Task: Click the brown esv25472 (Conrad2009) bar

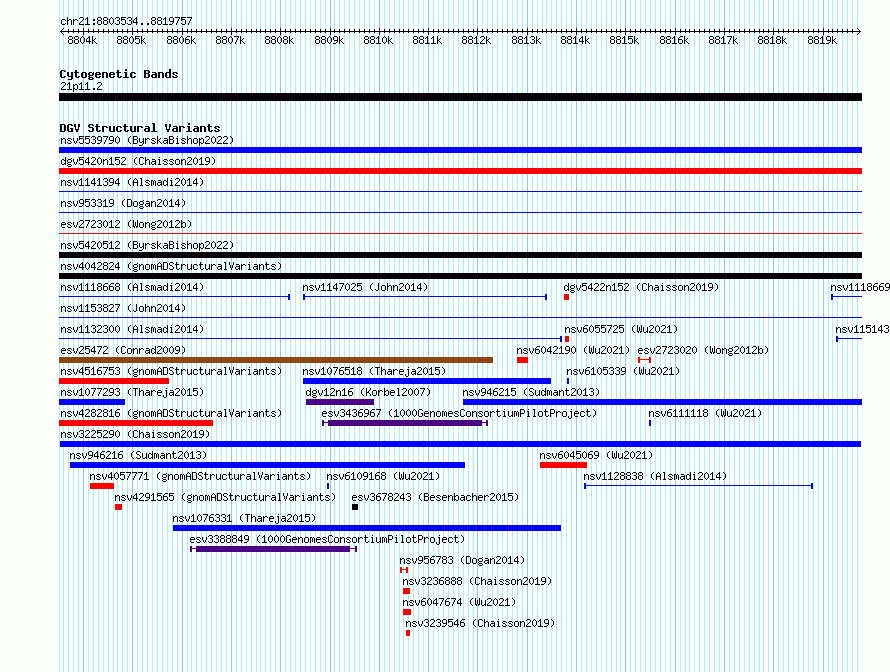Action: 276,360
